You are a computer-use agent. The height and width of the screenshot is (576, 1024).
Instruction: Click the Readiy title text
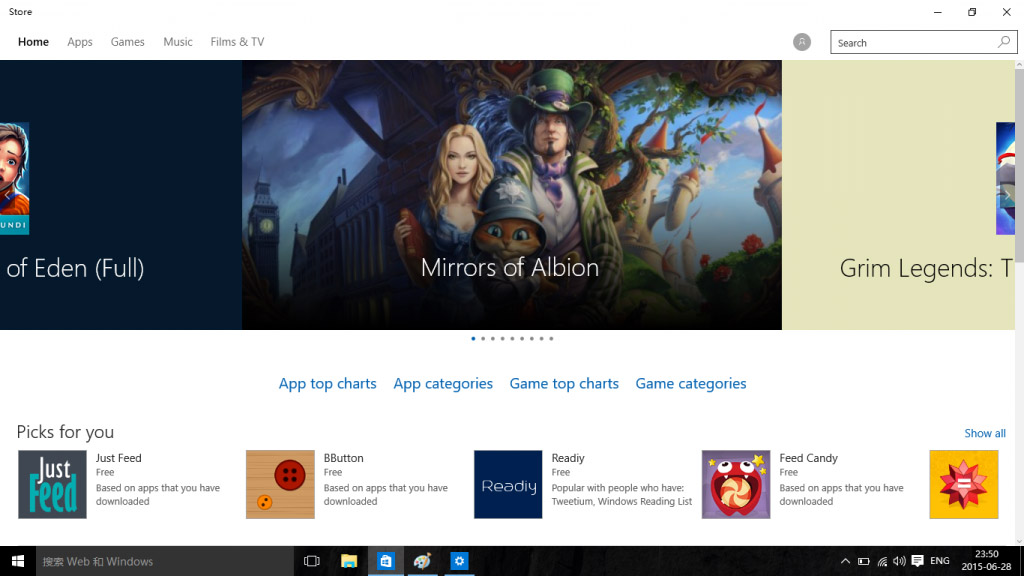coord(568,458)
